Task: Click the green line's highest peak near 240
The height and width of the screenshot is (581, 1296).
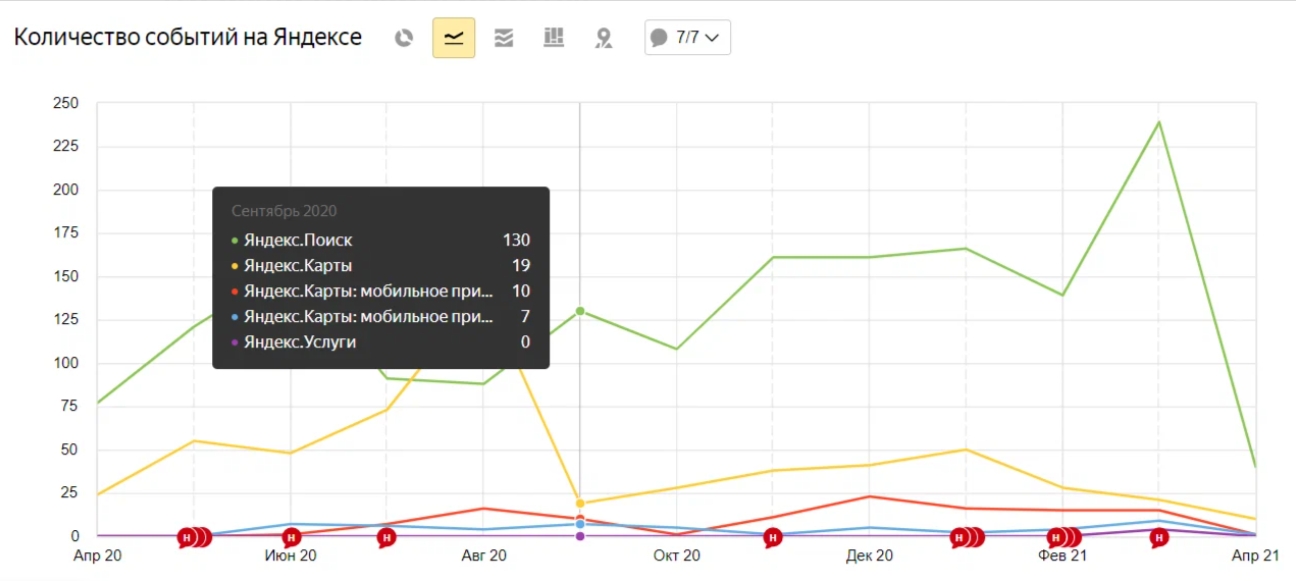Action: 1159,123
